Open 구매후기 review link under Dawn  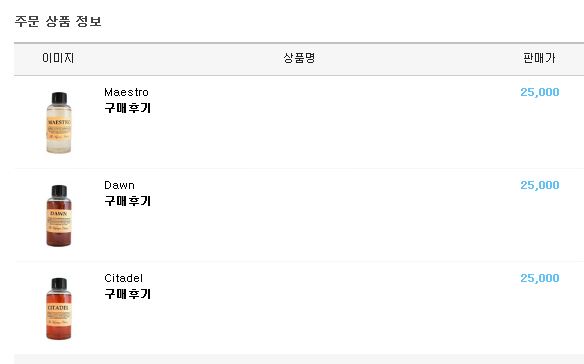127,201
